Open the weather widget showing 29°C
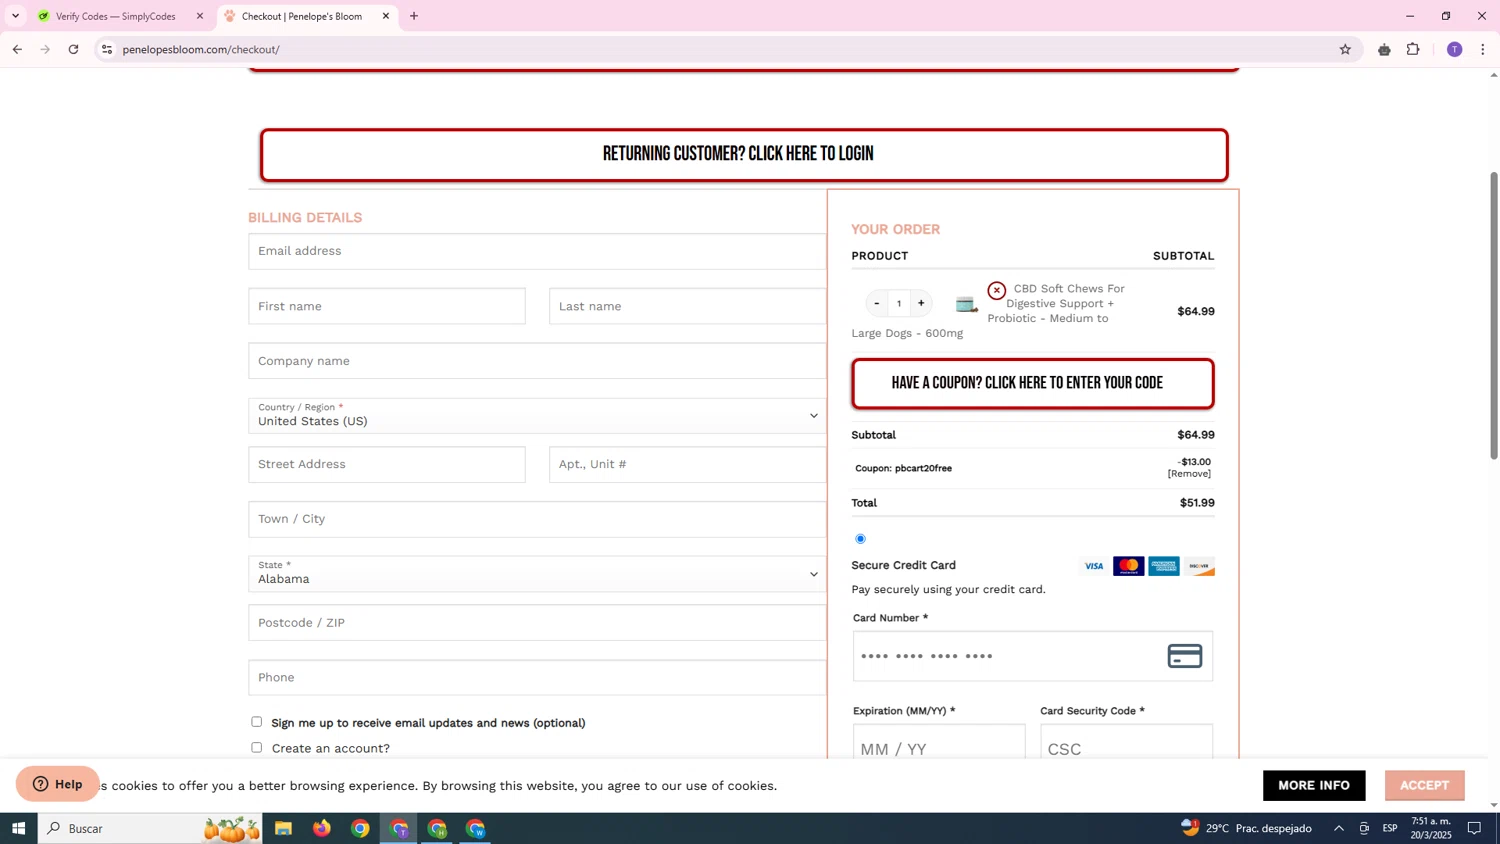 1246,828
